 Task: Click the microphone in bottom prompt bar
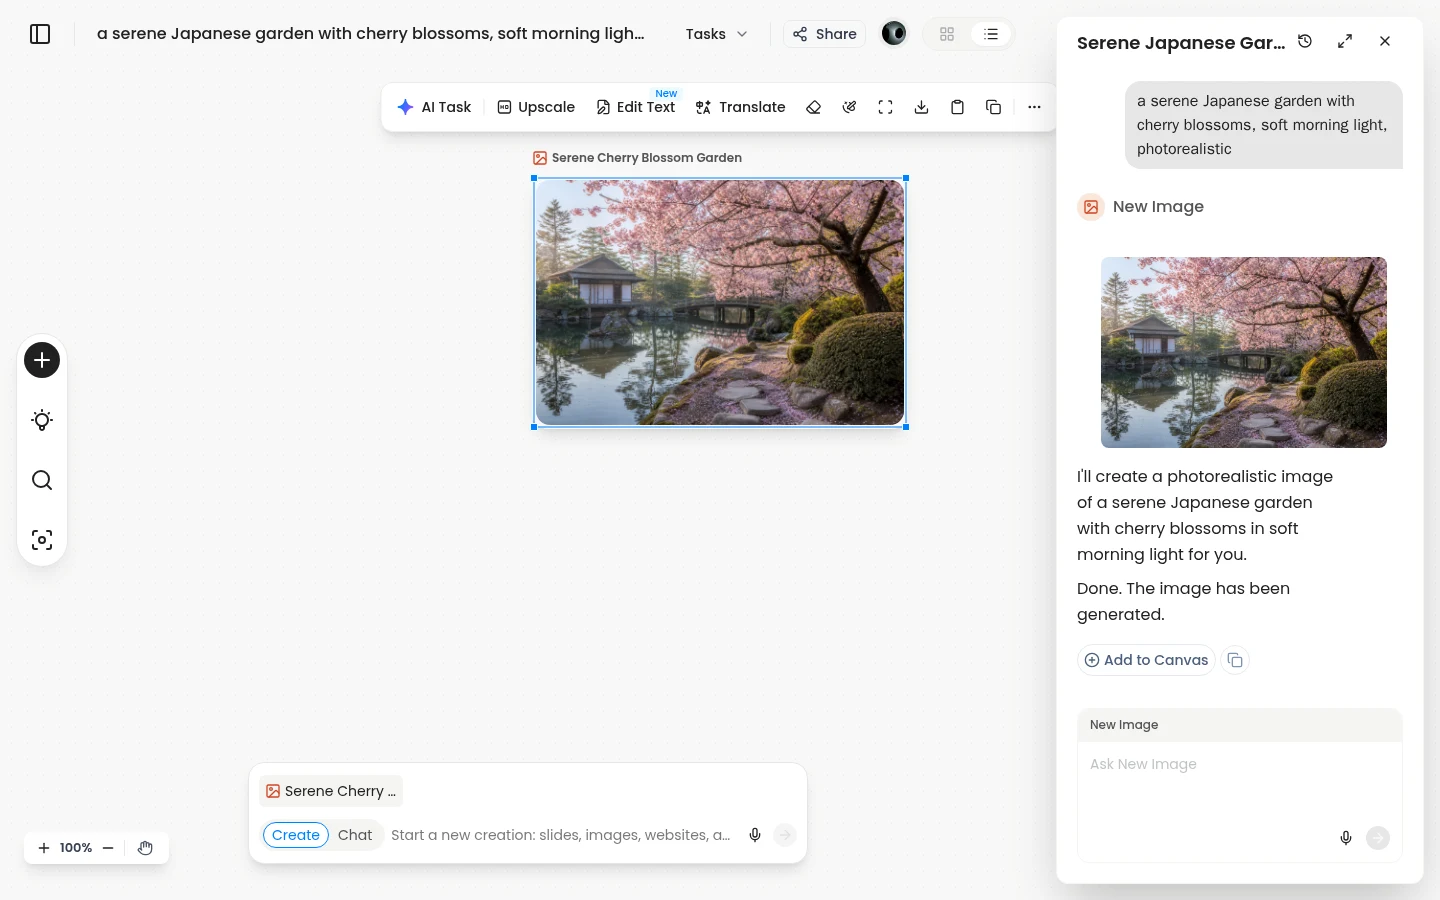point(755,835)
